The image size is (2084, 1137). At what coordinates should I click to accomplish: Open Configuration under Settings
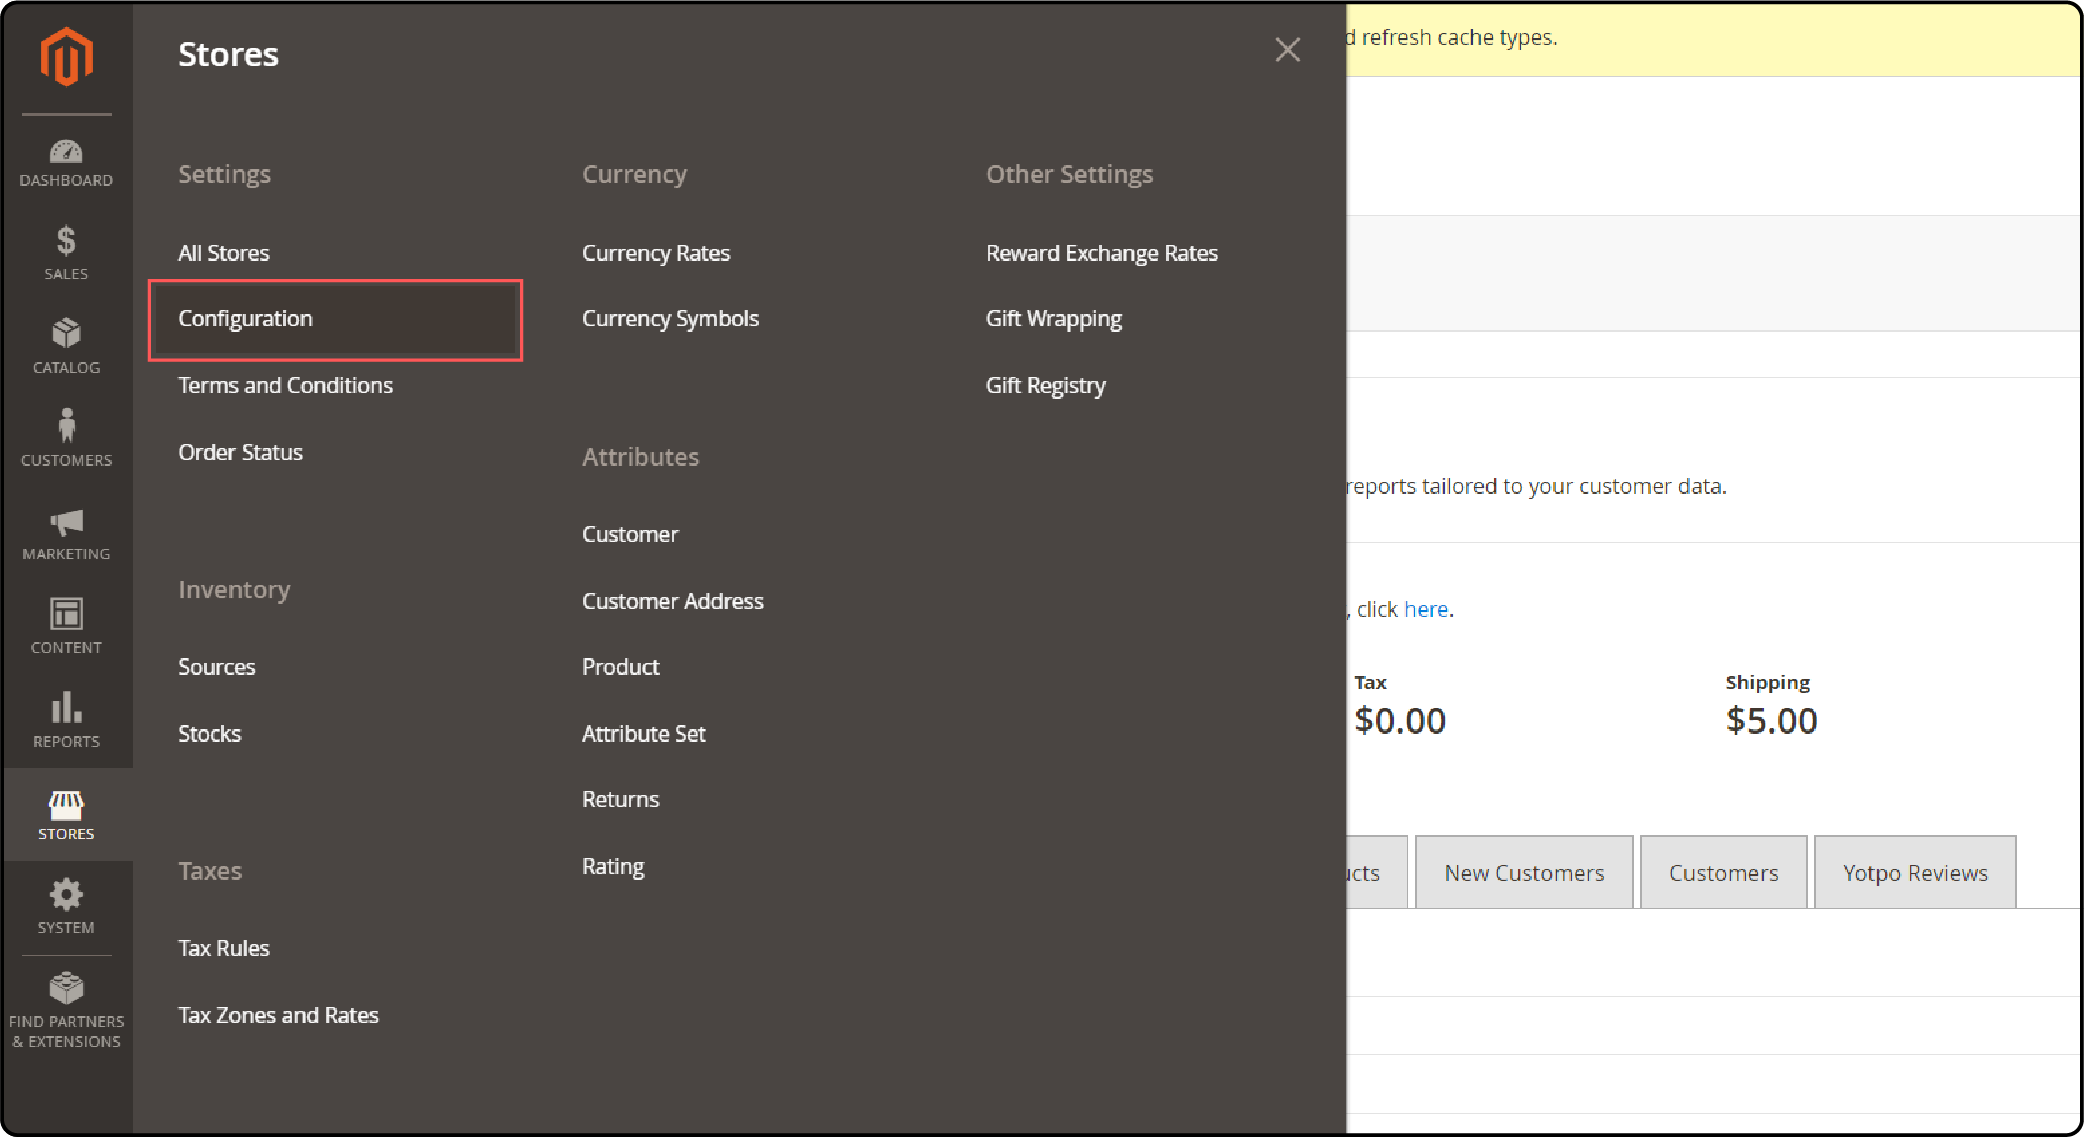245,318
